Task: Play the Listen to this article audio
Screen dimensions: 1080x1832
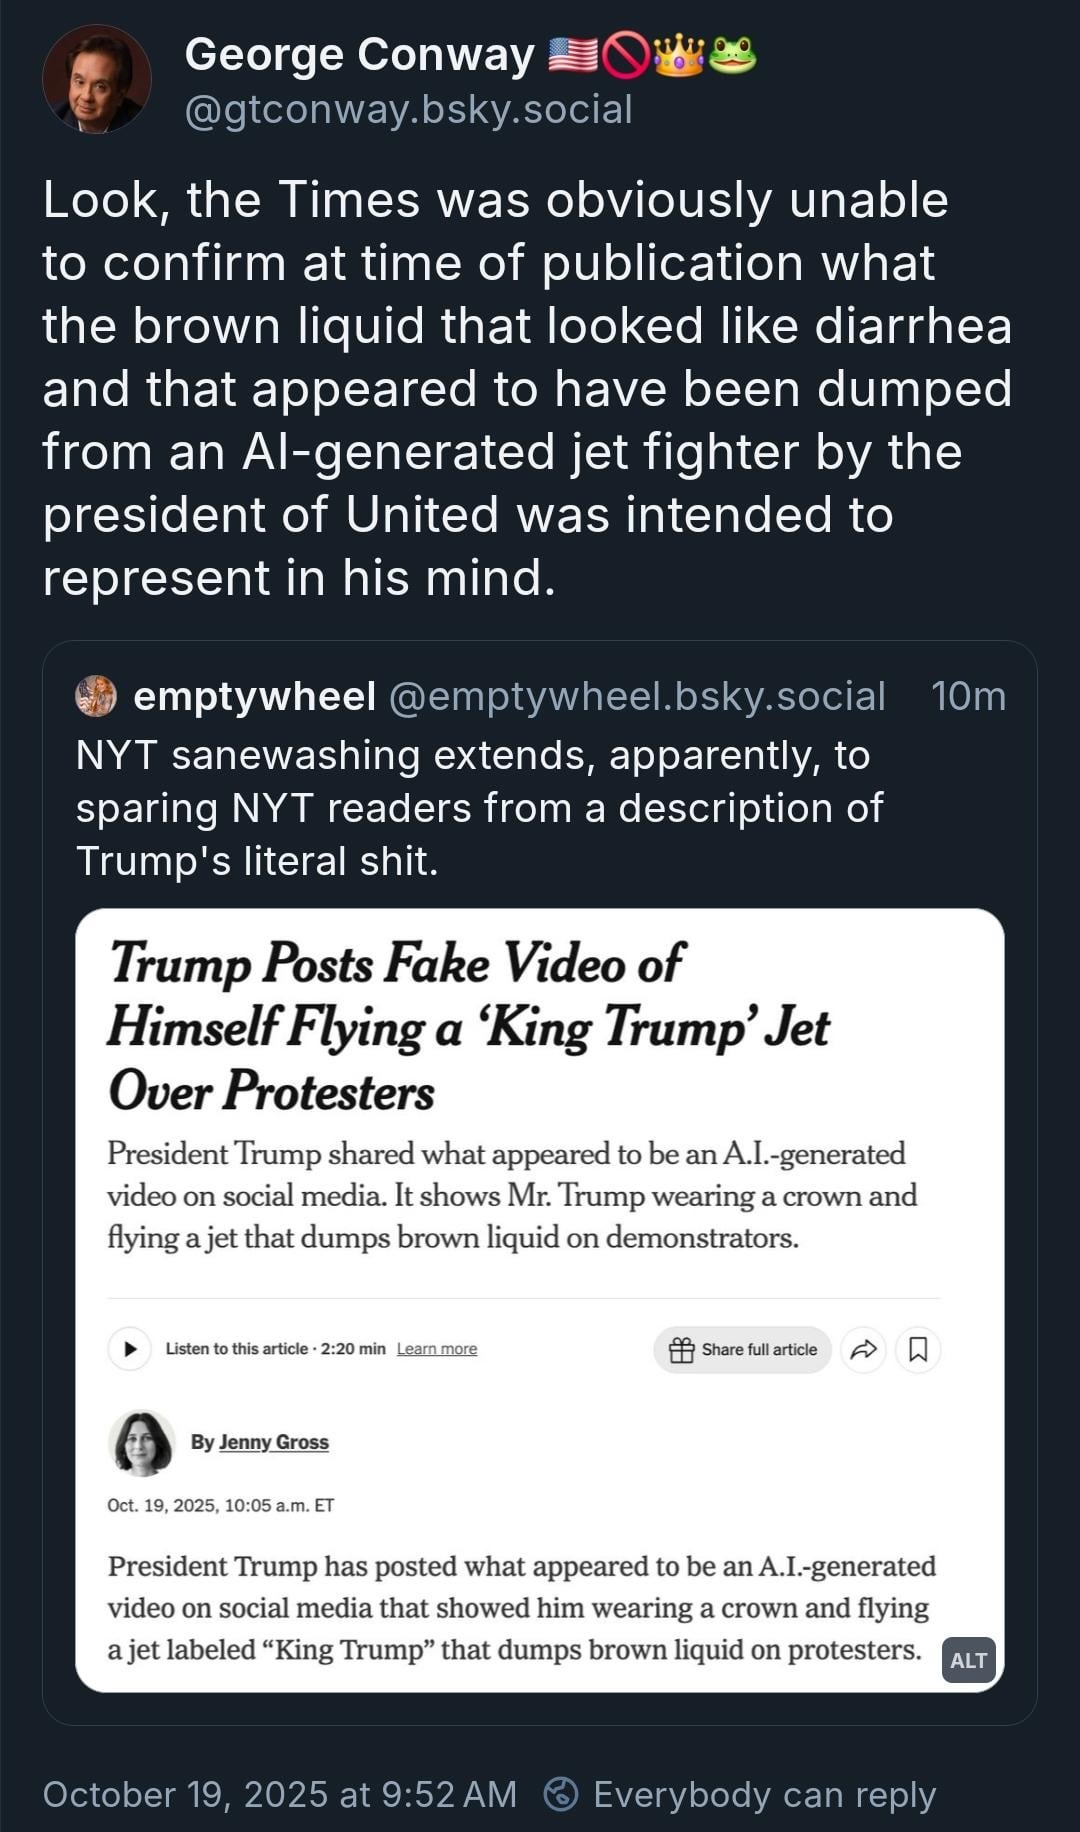Action: [x=130, y=1349]
